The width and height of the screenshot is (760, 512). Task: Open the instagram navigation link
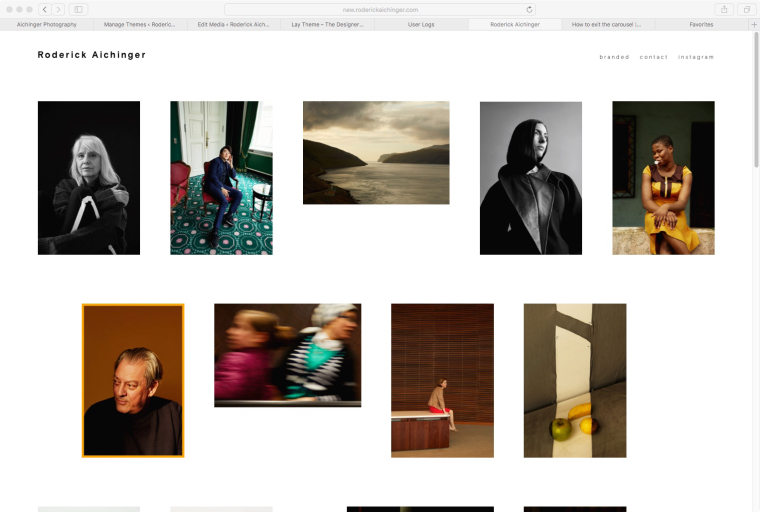696,57
